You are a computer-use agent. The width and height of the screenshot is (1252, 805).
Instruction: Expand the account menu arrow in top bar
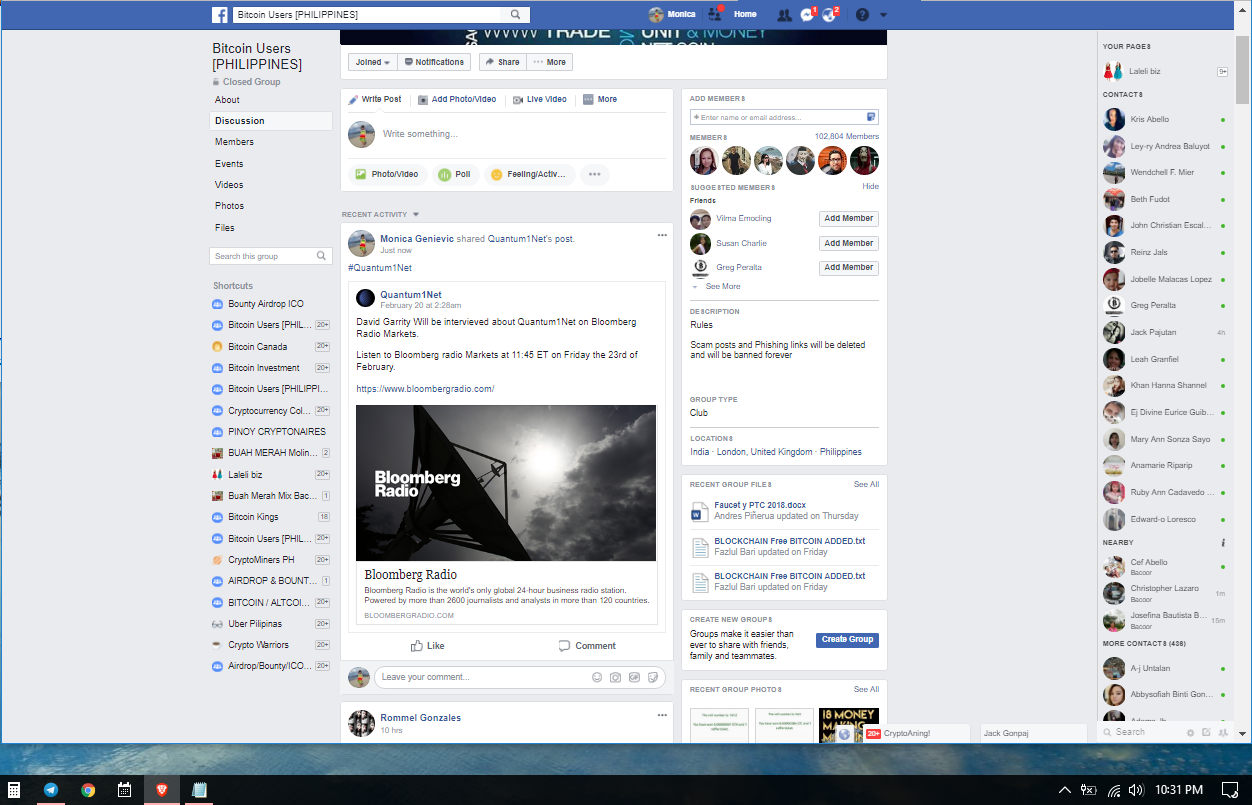tap(884, 15)
